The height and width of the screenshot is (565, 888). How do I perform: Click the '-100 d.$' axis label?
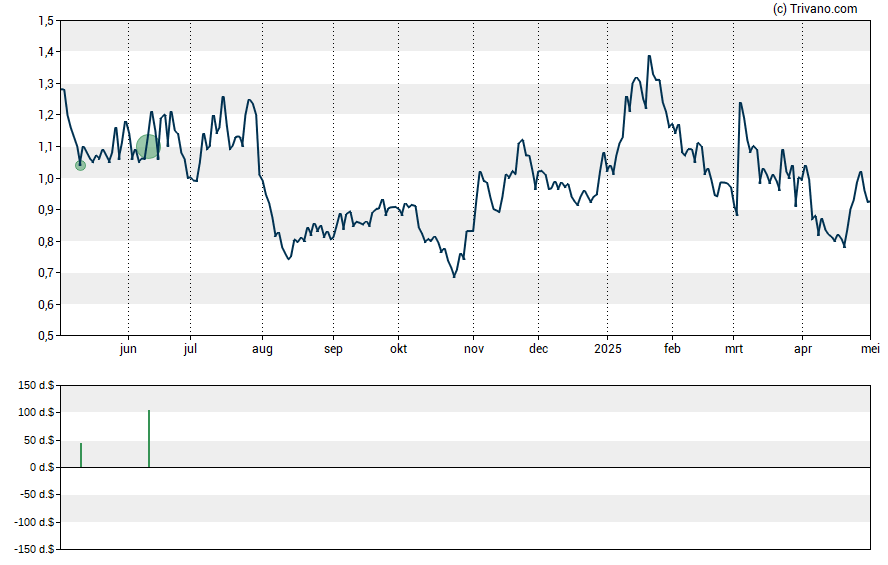(x=35, y=522)
